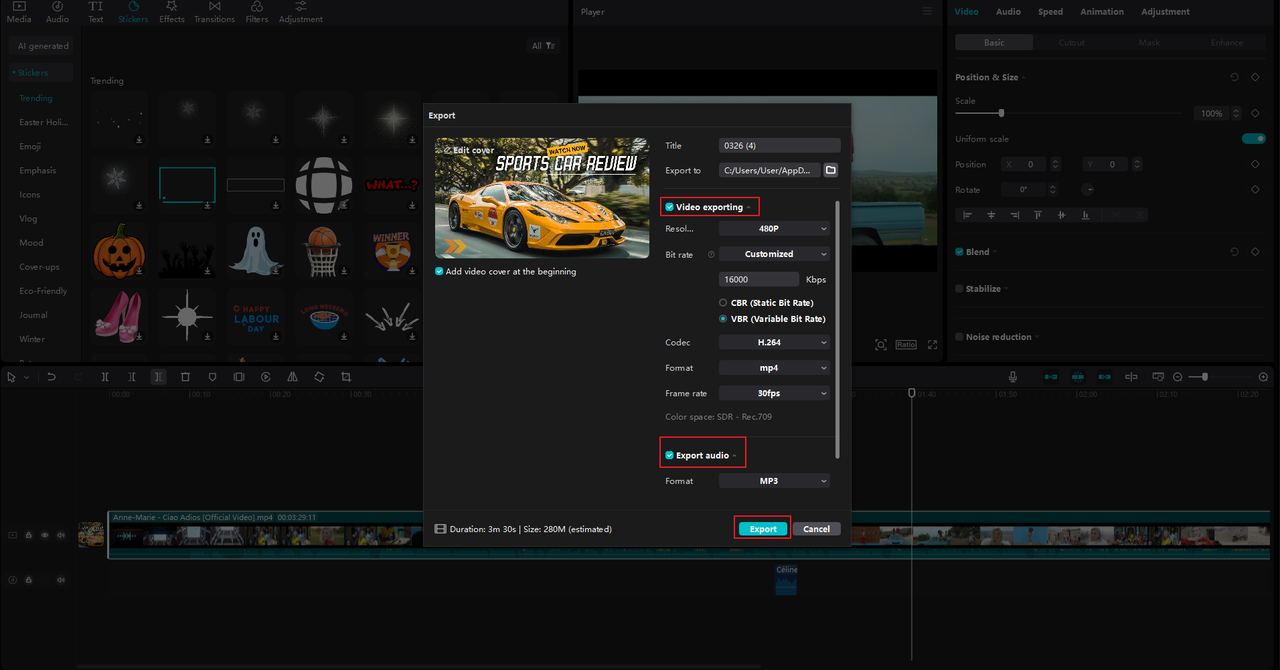Click the player Ratio button
The width and height of the screenshot is (1280, 670).
coord(906,344)
